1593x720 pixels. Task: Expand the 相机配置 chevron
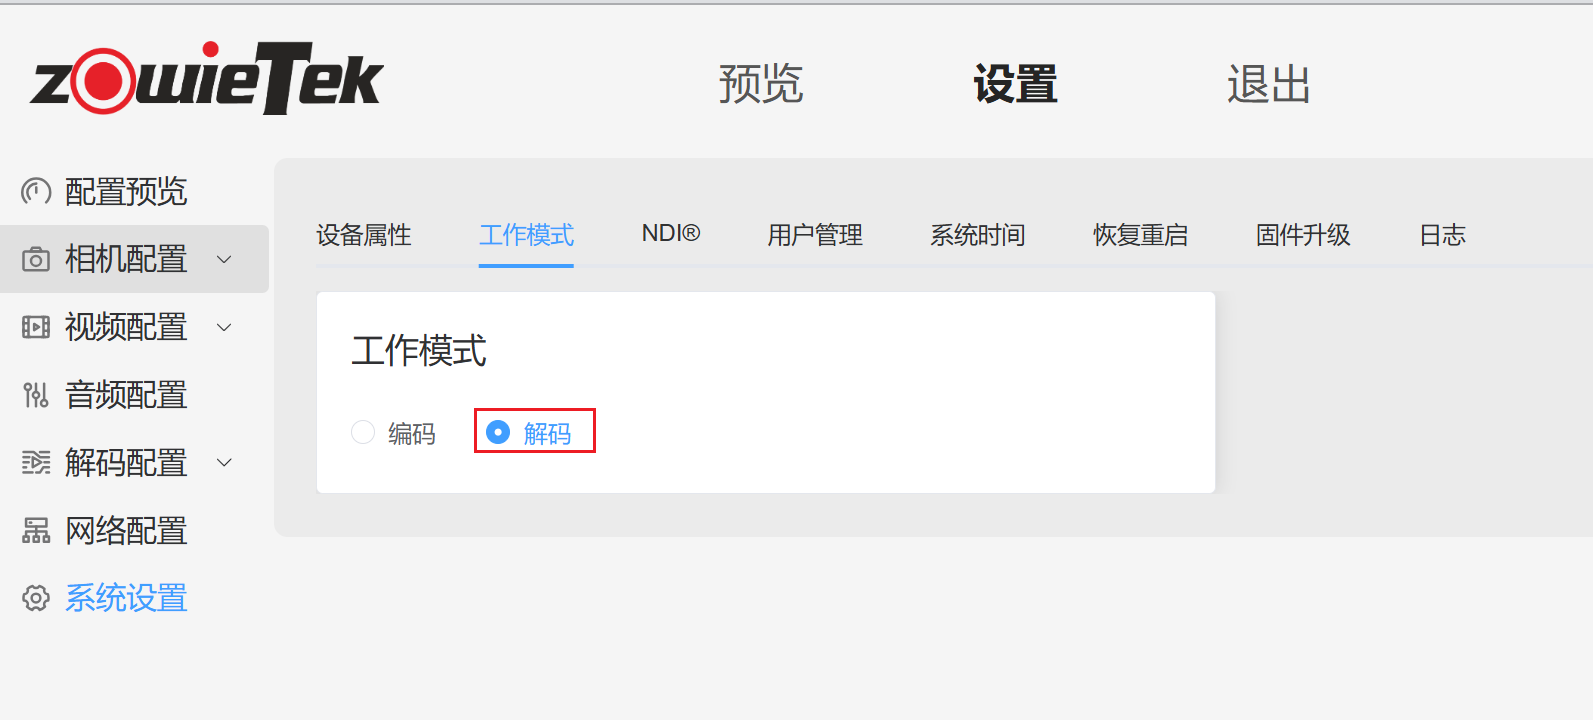click(x=225, y=260)
